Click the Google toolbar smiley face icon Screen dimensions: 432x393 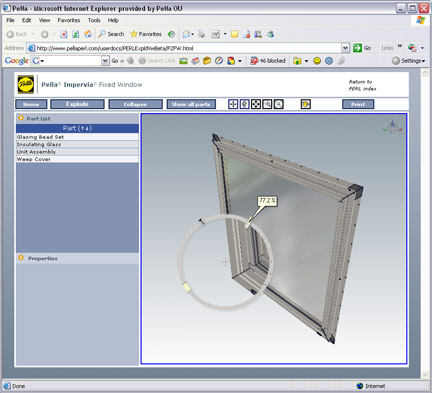pos(317,61)
